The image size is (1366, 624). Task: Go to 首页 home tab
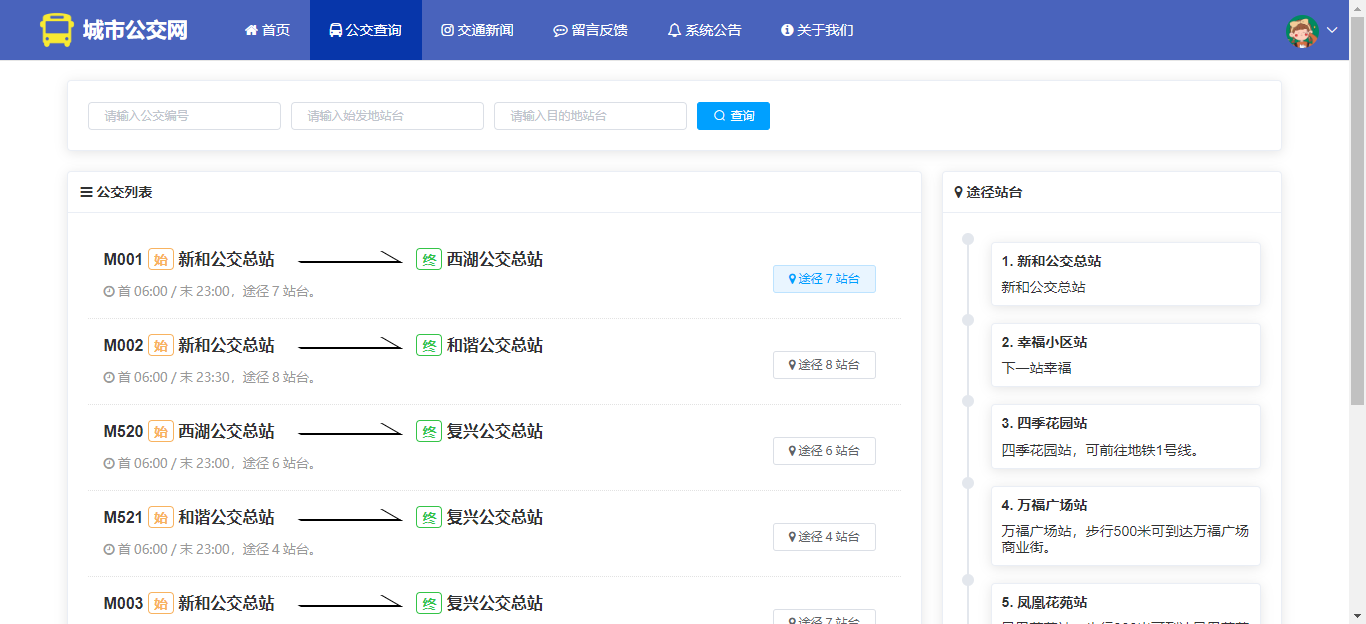(267, 30)
